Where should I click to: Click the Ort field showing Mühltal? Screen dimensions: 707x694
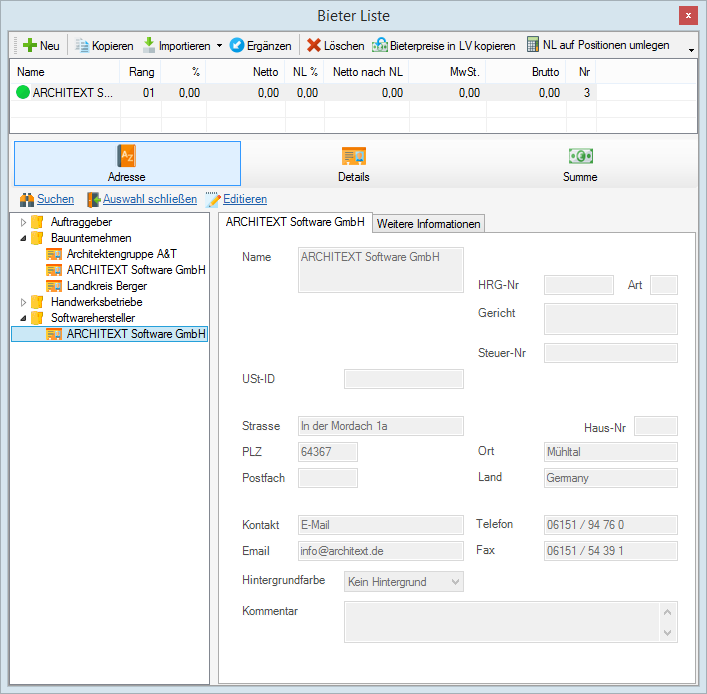tap(611, 452)
